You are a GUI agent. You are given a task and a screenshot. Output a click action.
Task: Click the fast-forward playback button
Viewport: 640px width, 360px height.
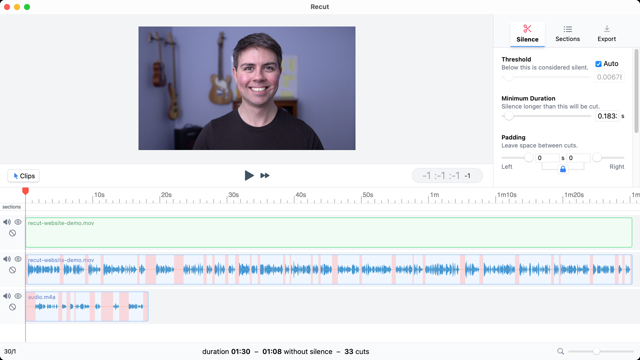[265, 176]
